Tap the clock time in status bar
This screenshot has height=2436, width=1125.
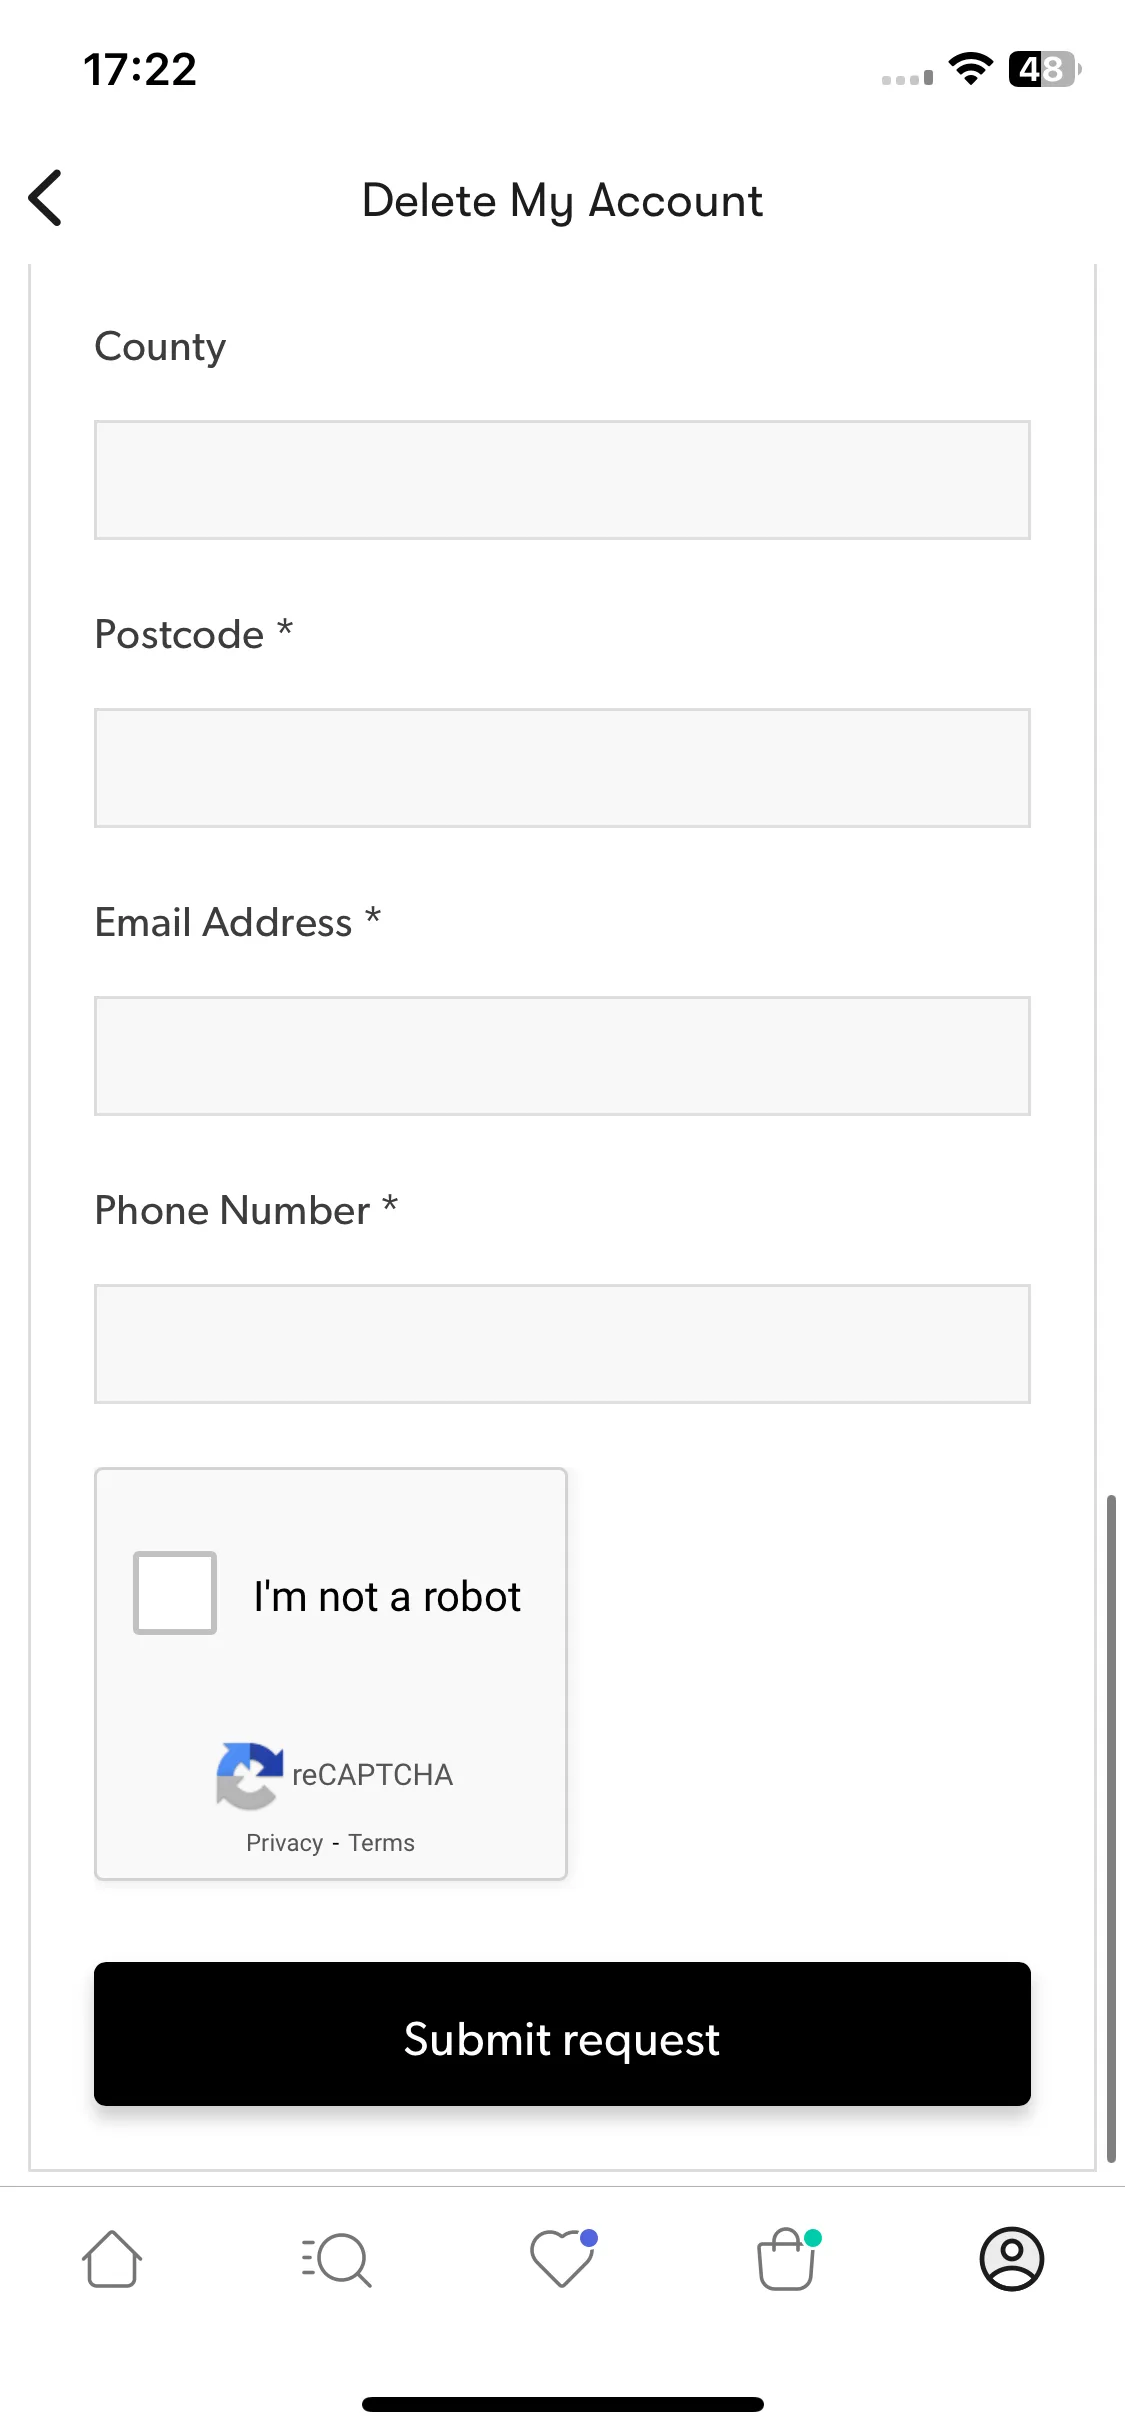pos(140,70)
